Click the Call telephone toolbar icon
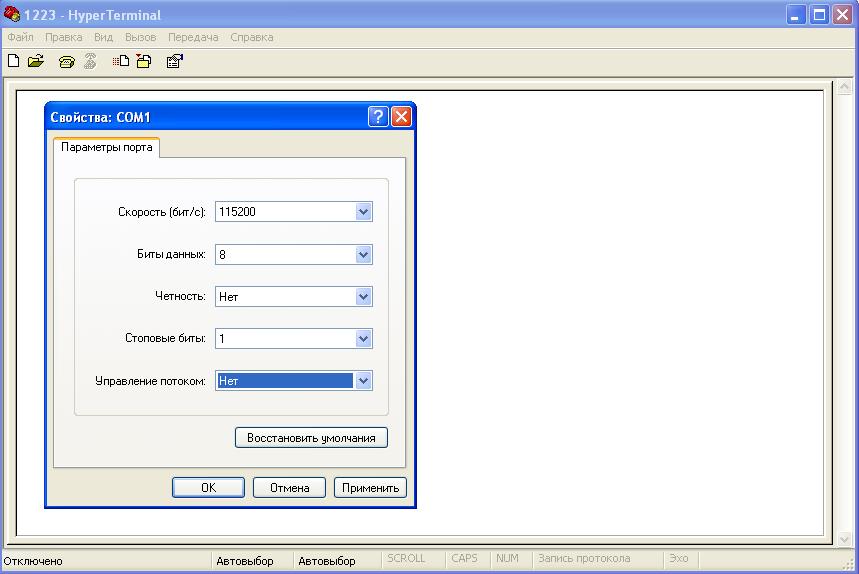 coord(66,61)
